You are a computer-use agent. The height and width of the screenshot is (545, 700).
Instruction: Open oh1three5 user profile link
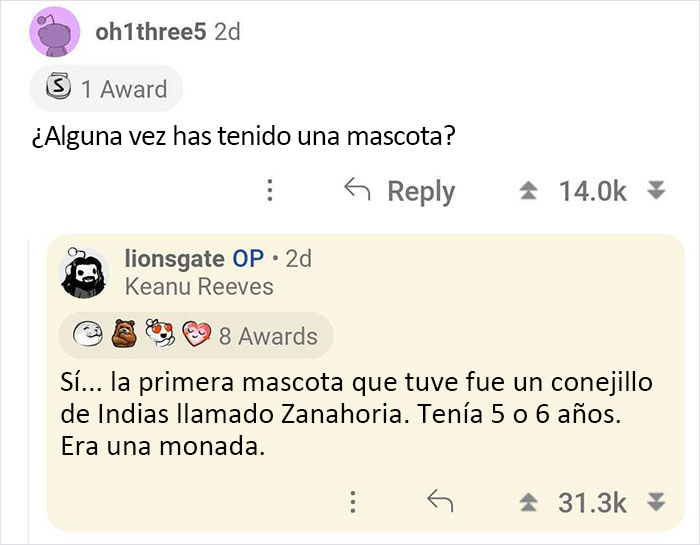coord(150,32)
